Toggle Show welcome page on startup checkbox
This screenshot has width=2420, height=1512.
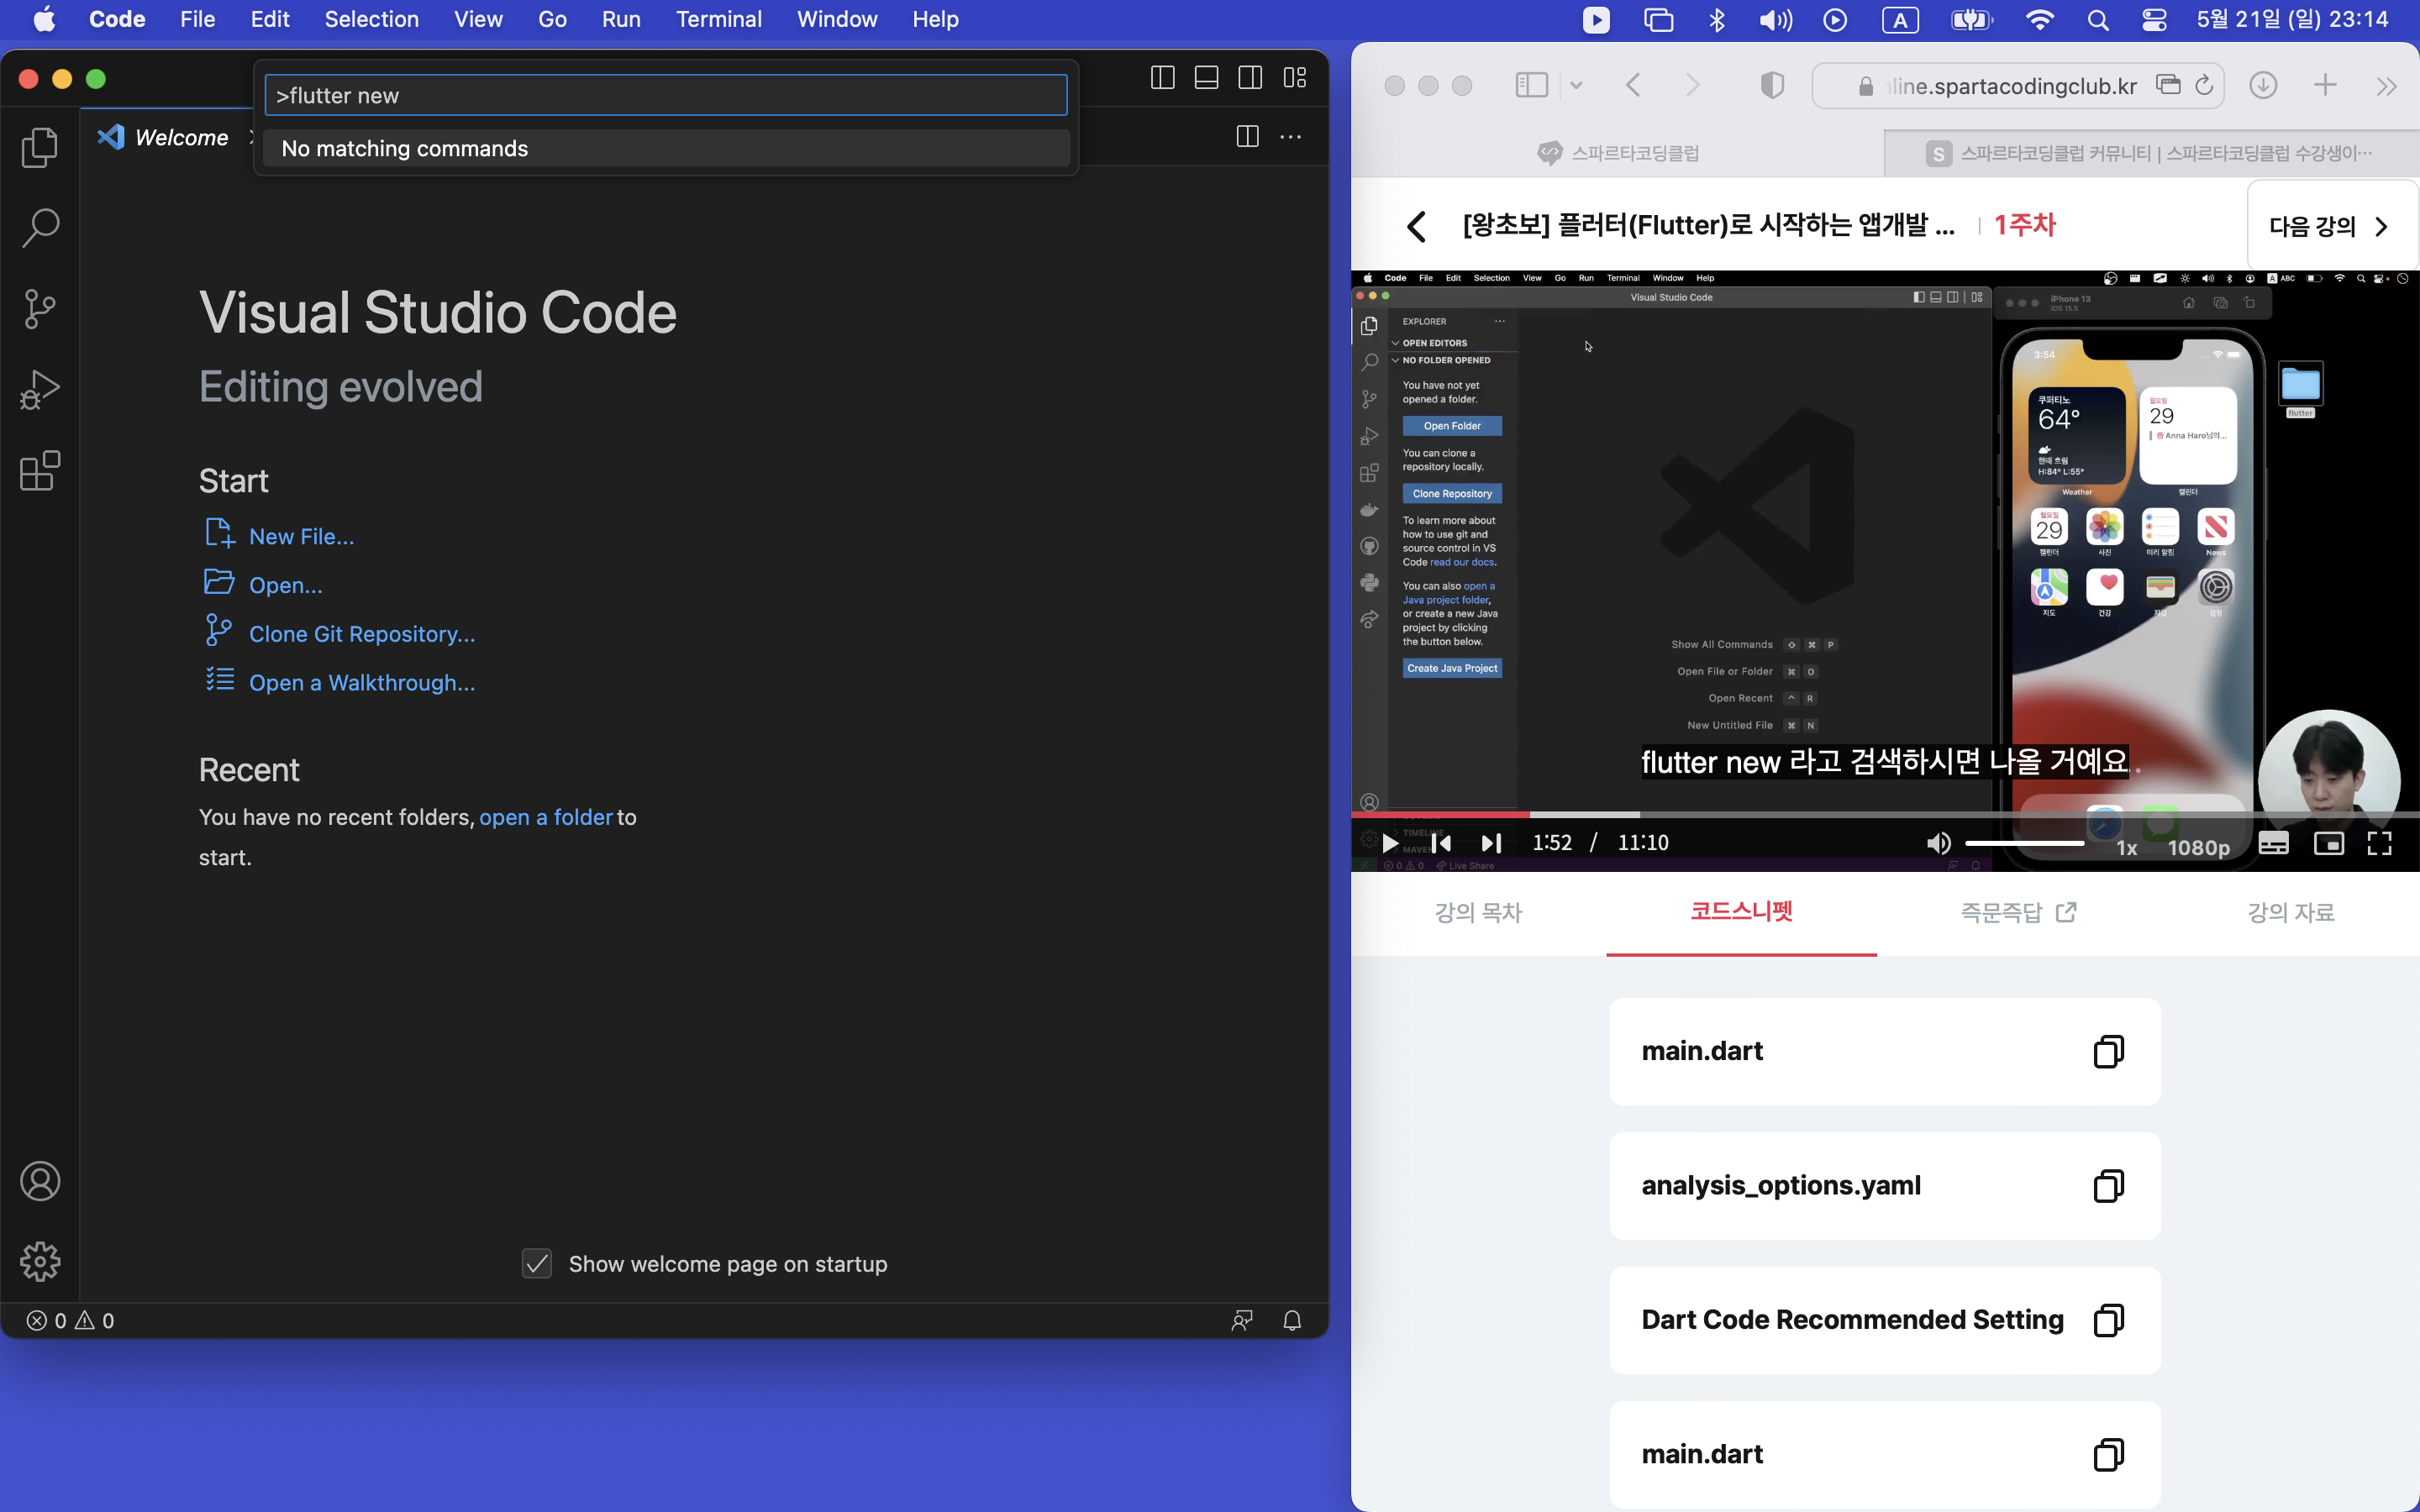coord(537,1263)
